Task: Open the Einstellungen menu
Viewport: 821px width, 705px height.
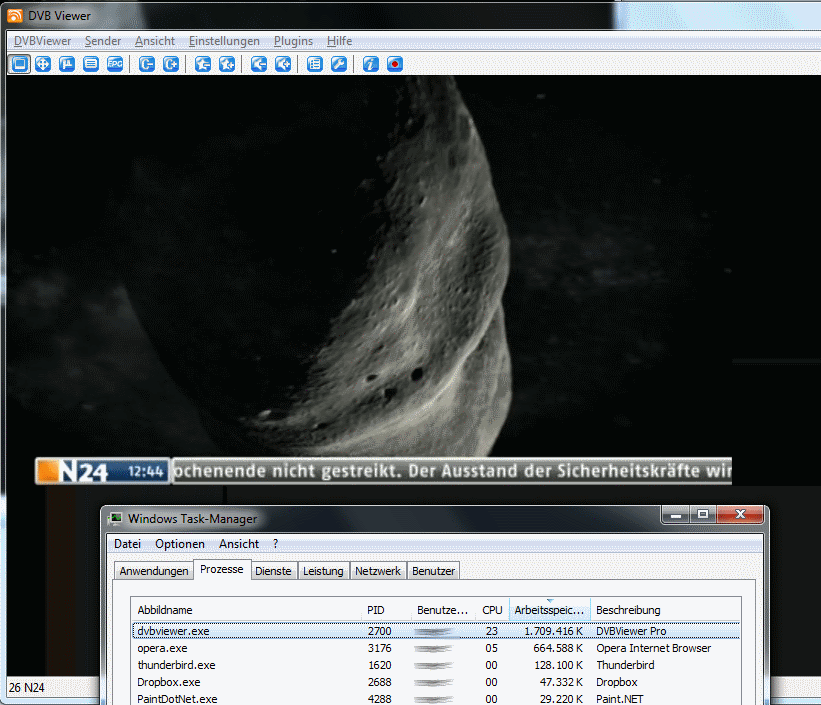Action: (224, 41)
